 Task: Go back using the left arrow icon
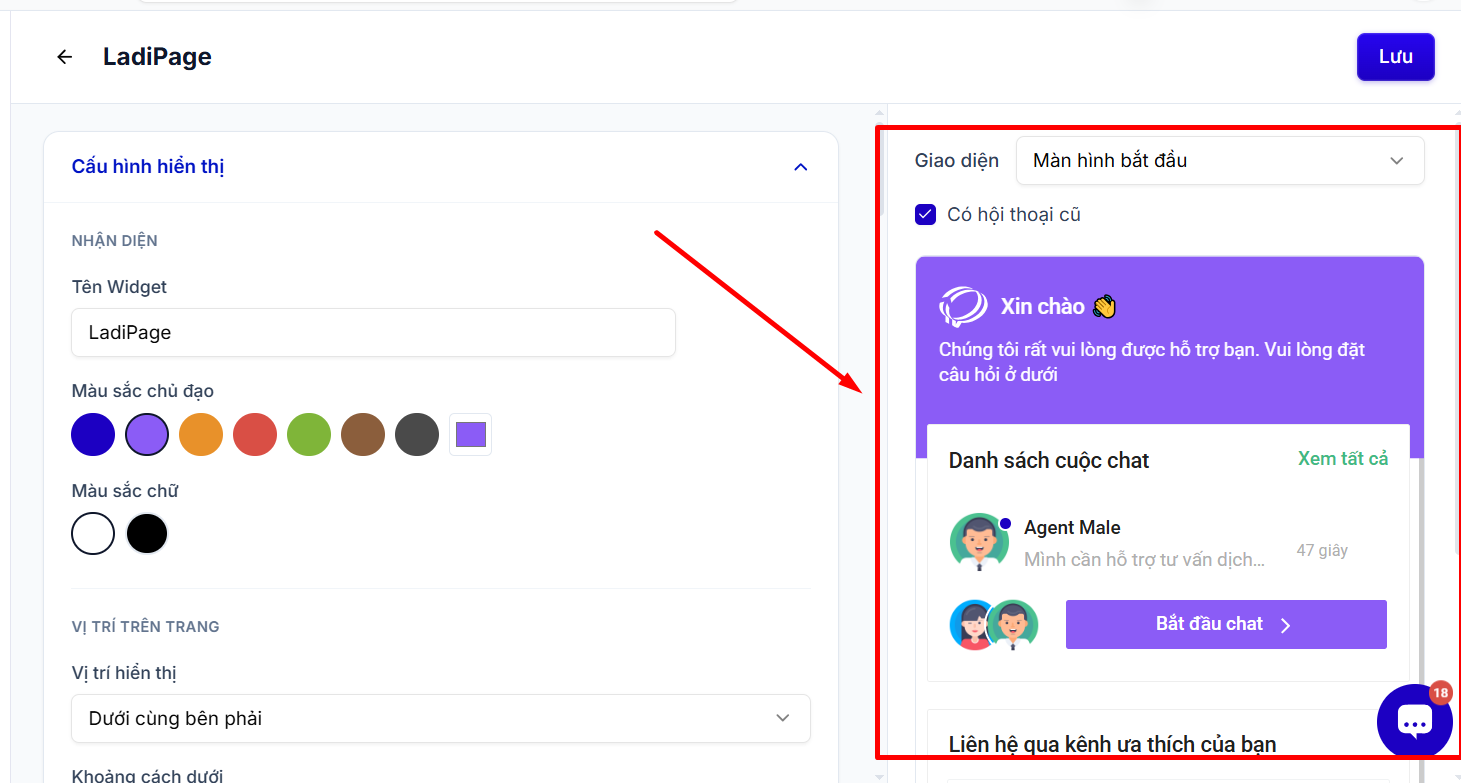click(65, 57)
